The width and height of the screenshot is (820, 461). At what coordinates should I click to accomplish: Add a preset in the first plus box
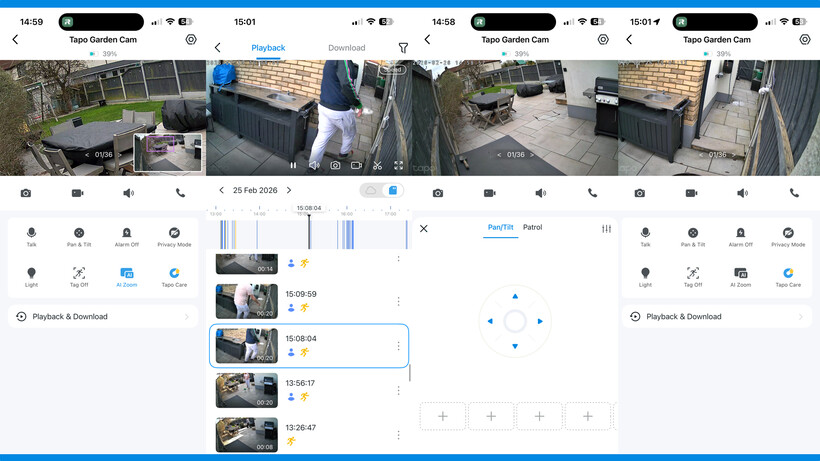442,416
